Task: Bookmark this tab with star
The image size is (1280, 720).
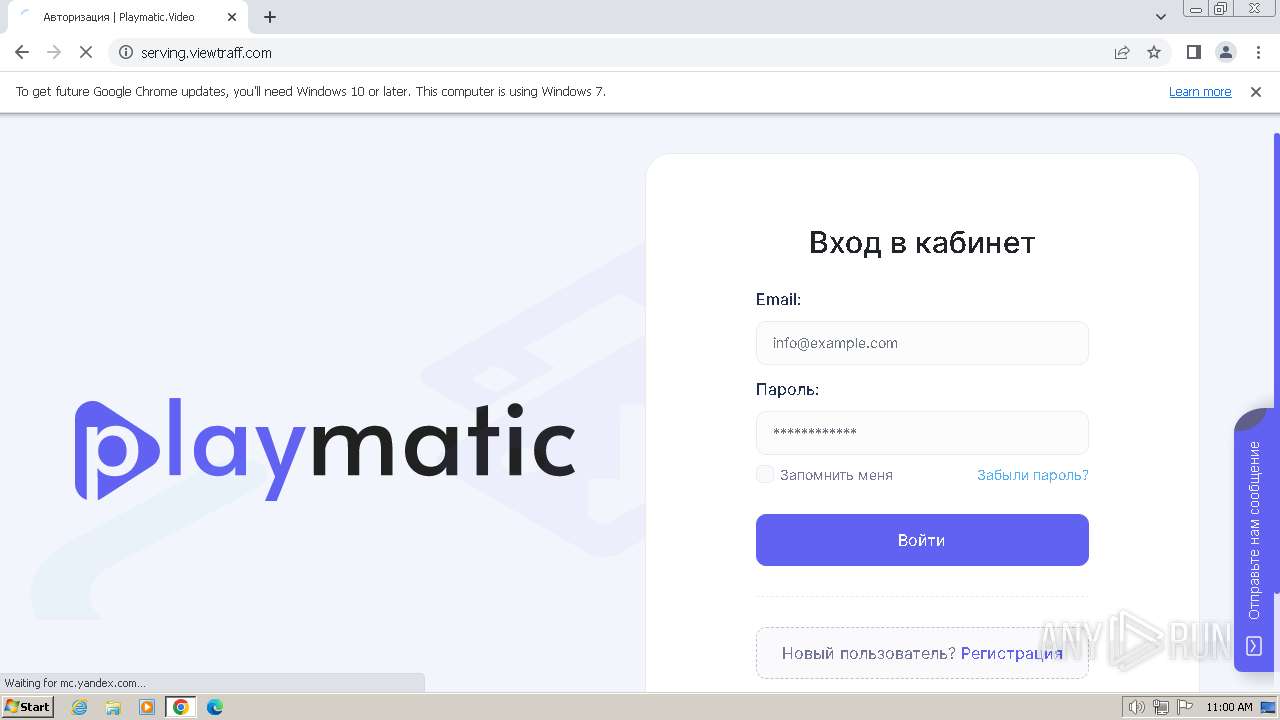Action: pyautogui.click(x=1154, y=53)
